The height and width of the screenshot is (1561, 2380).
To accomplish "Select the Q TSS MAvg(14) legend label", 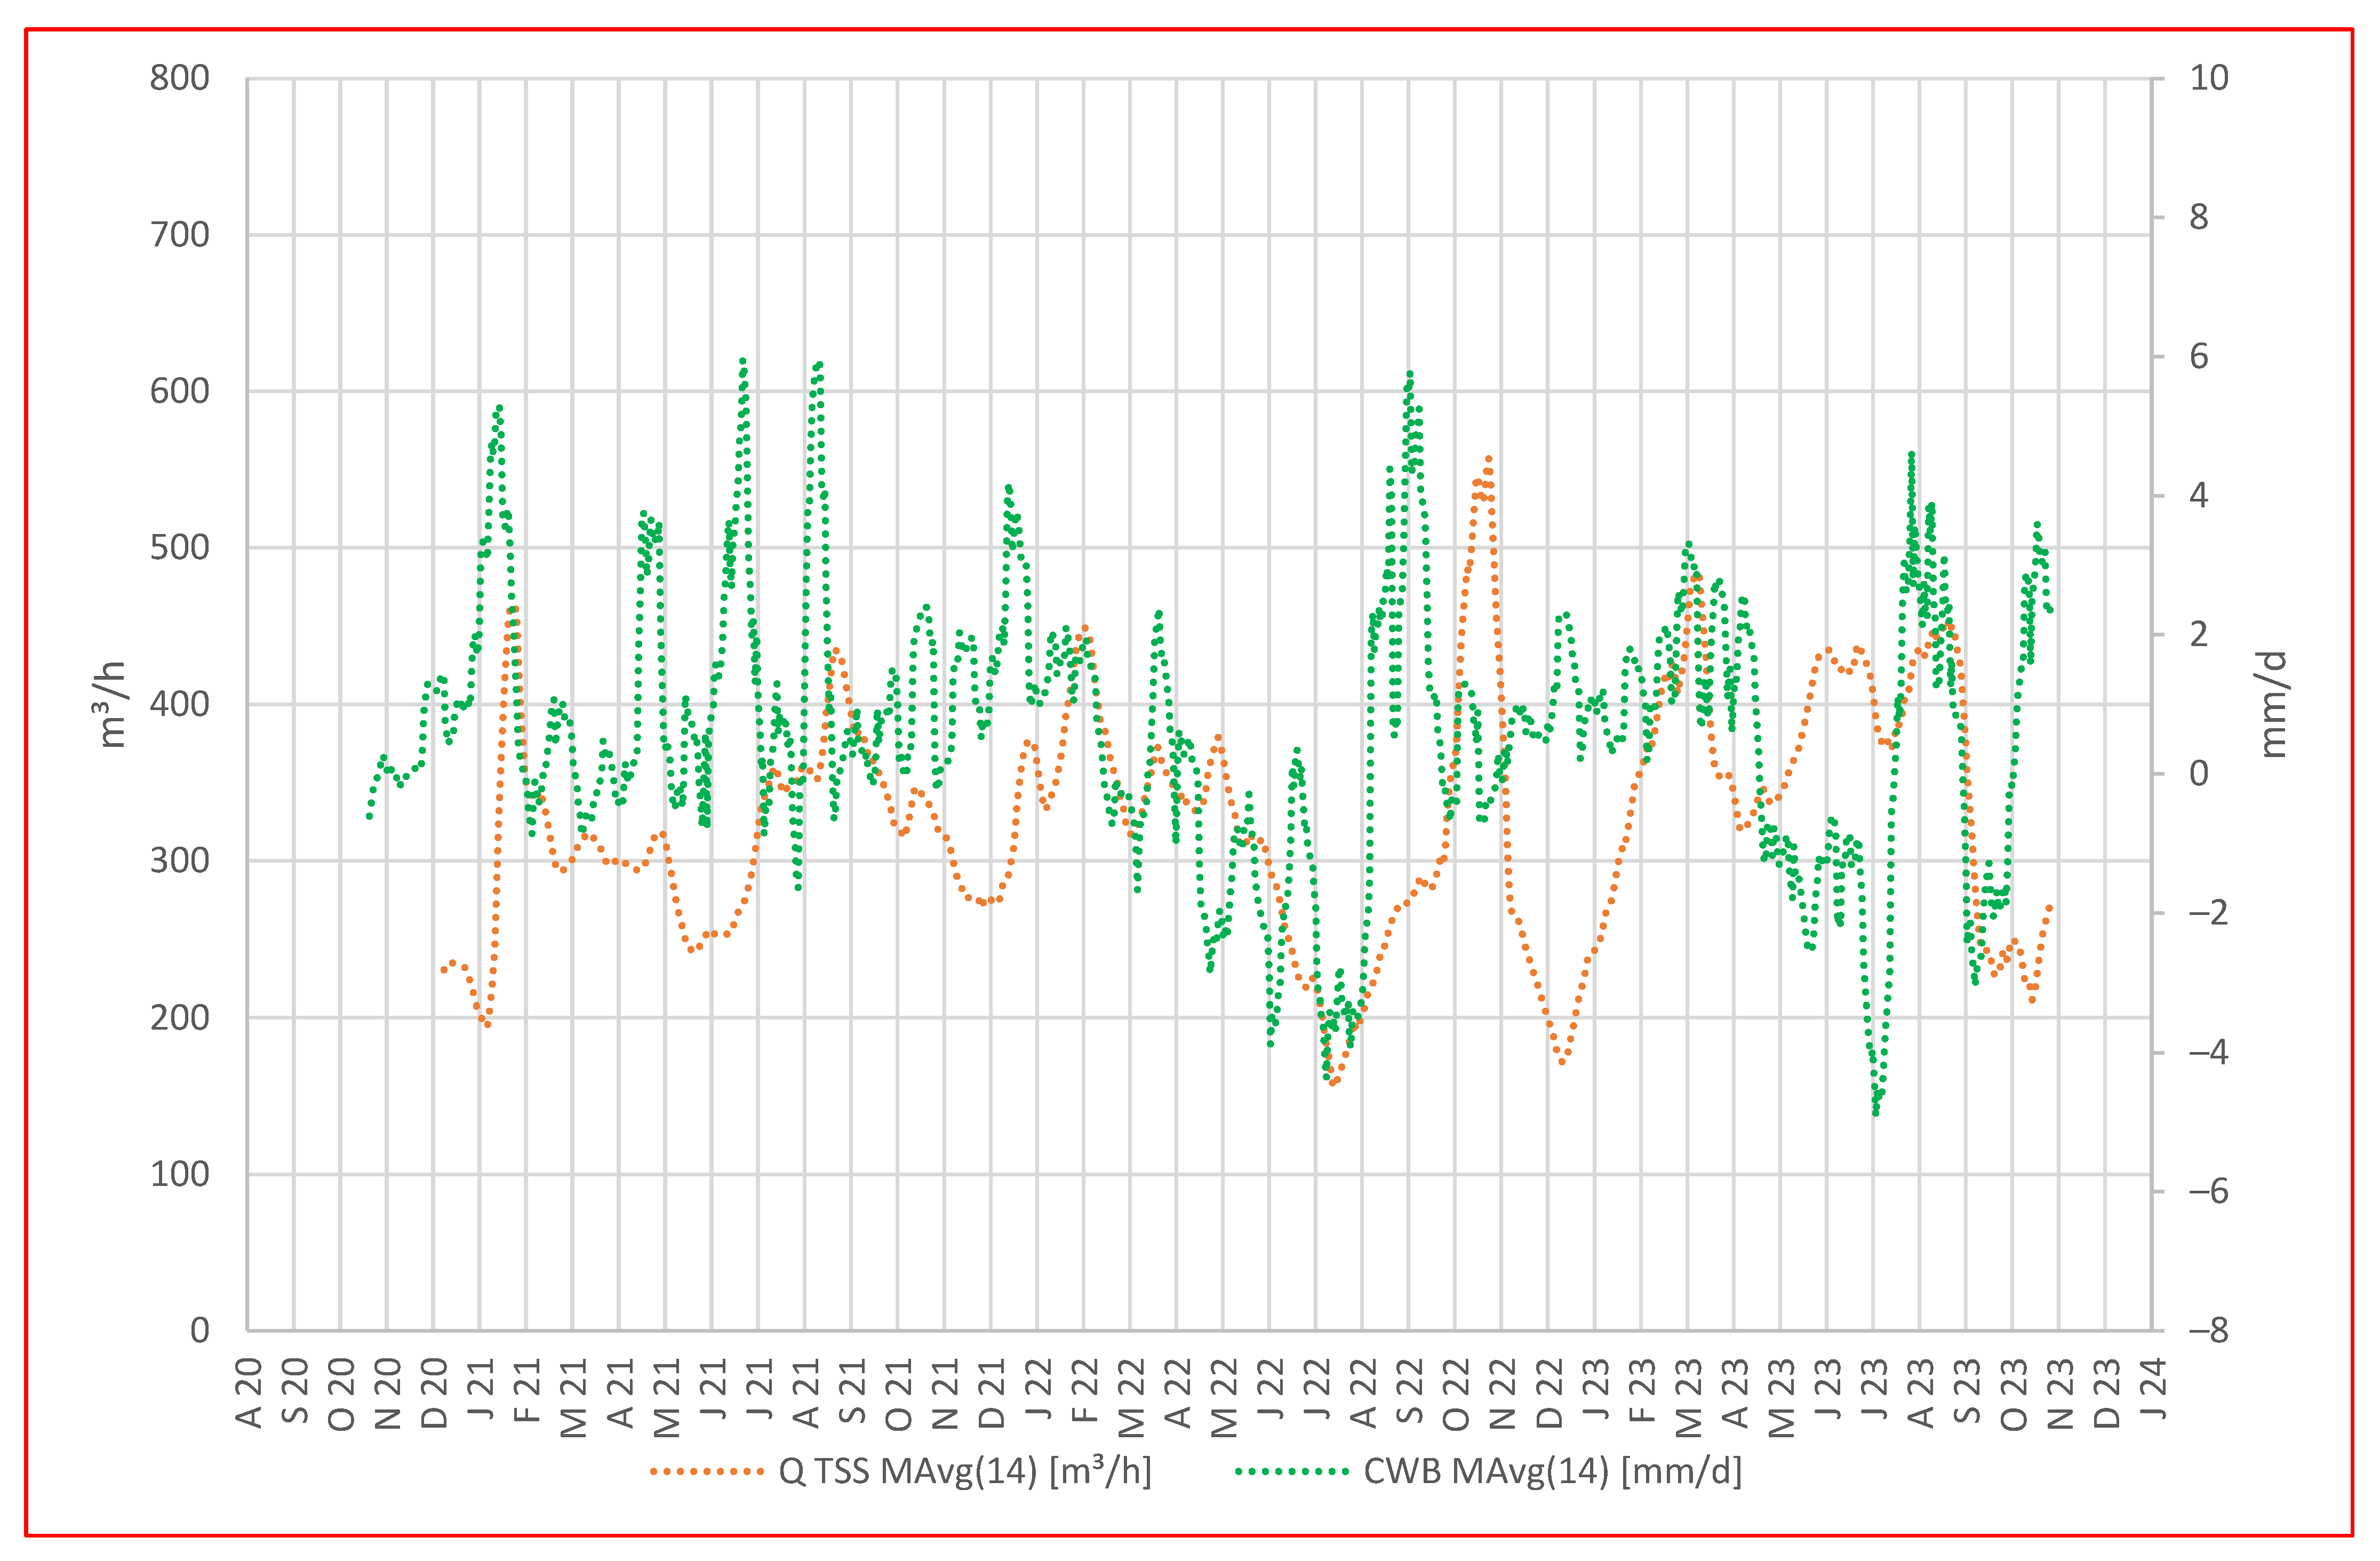I will point(964,1472).
